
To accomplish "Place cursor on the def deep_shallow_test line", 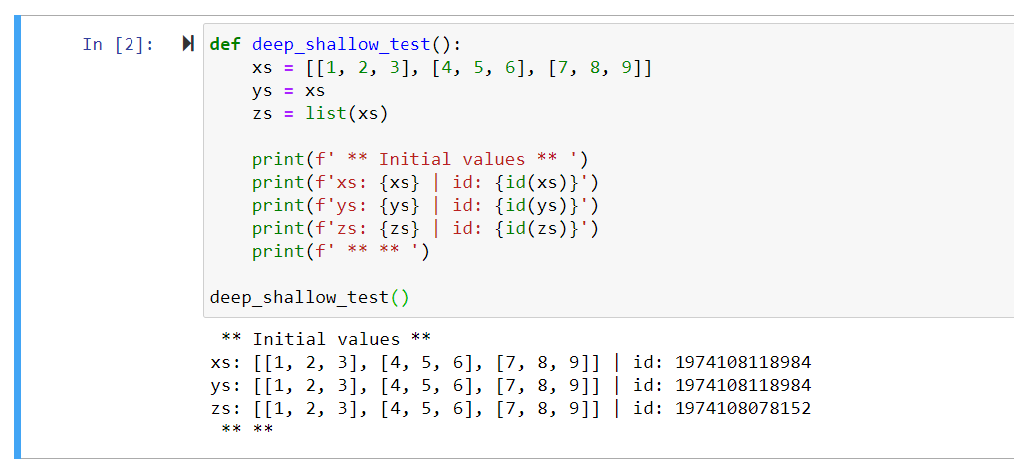I will click(335, 44).
